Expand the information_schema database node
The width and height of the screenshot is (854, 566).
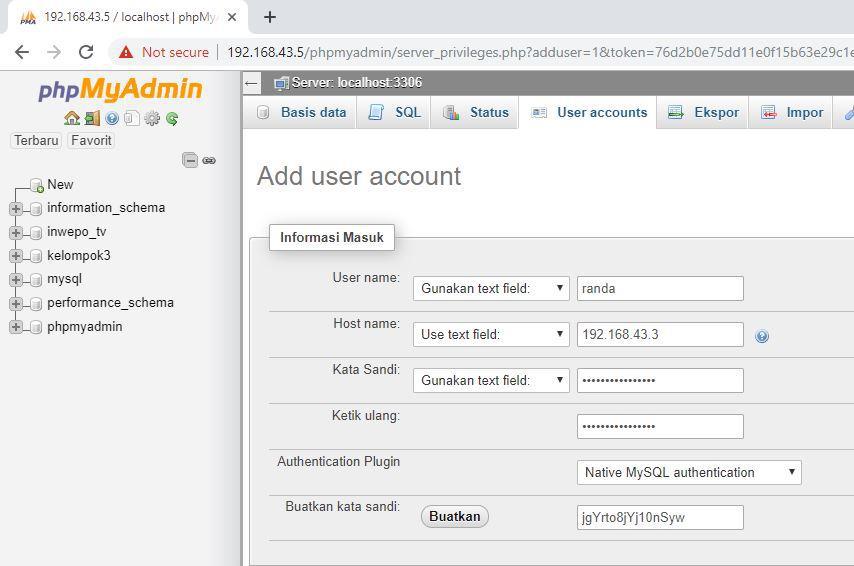pyautogui.click(x=16, y=209)
